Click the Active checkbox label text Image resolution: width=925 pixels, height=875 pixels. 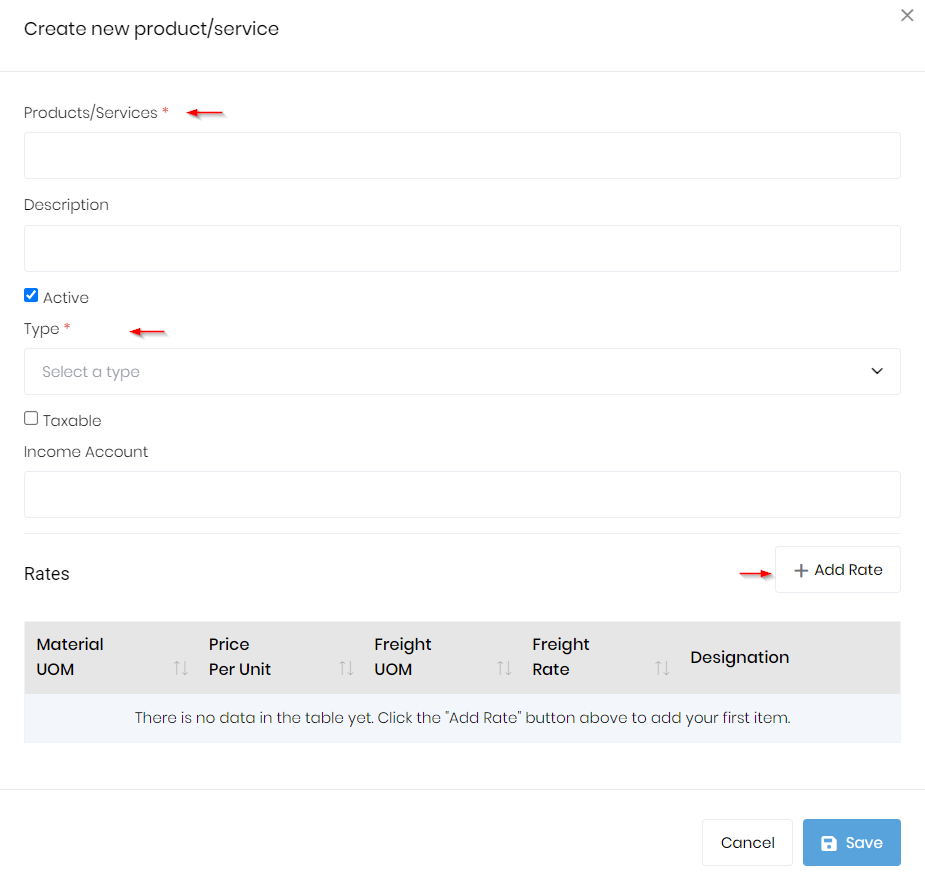(66, 298)
